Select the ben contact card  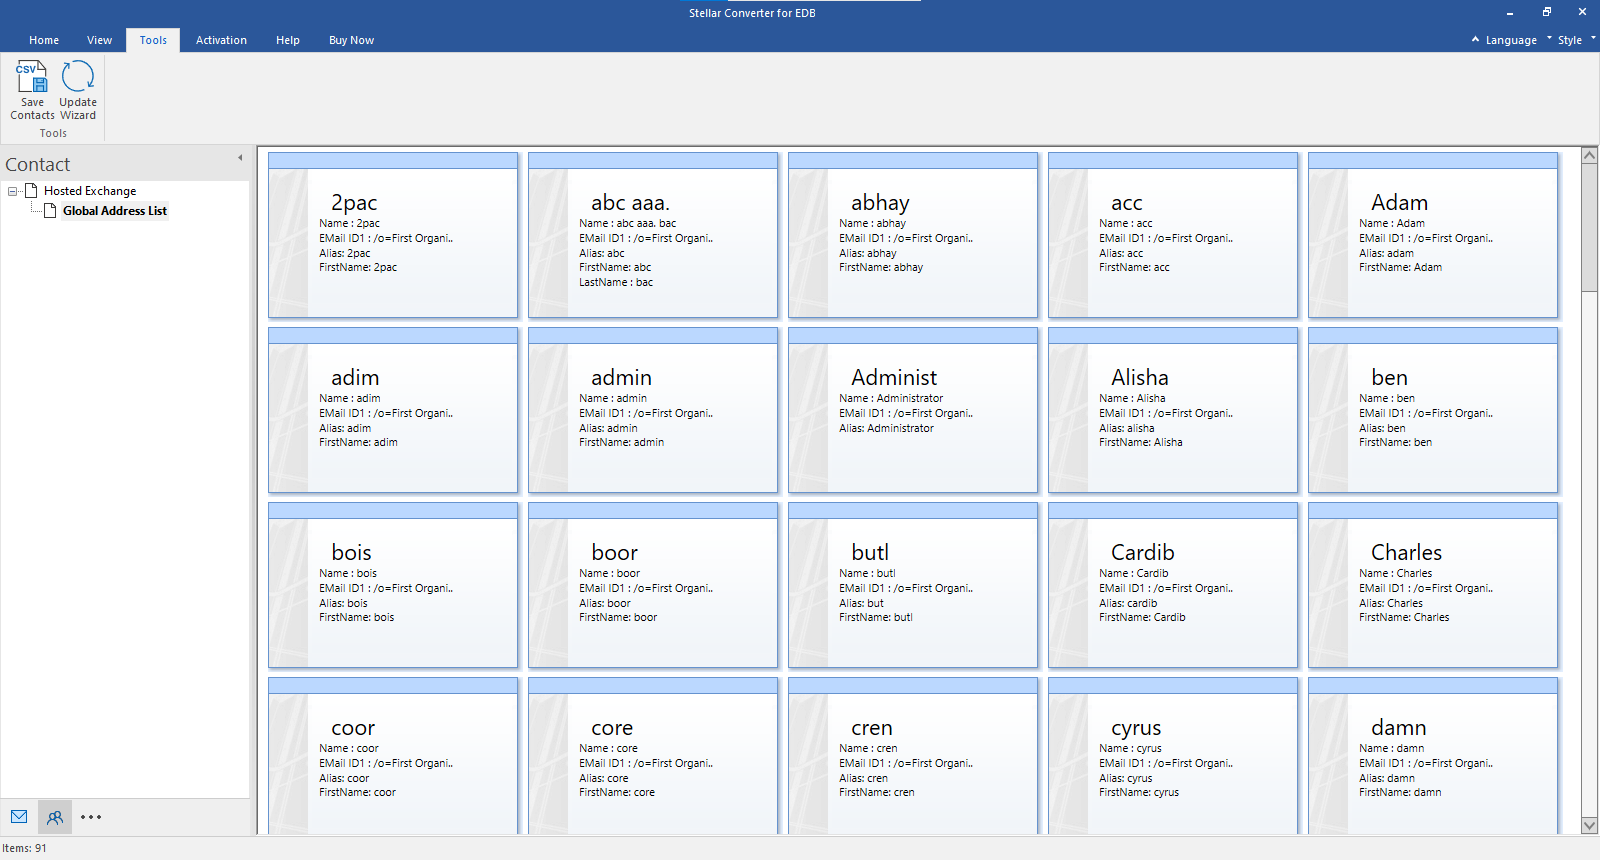click(1433, 410)
